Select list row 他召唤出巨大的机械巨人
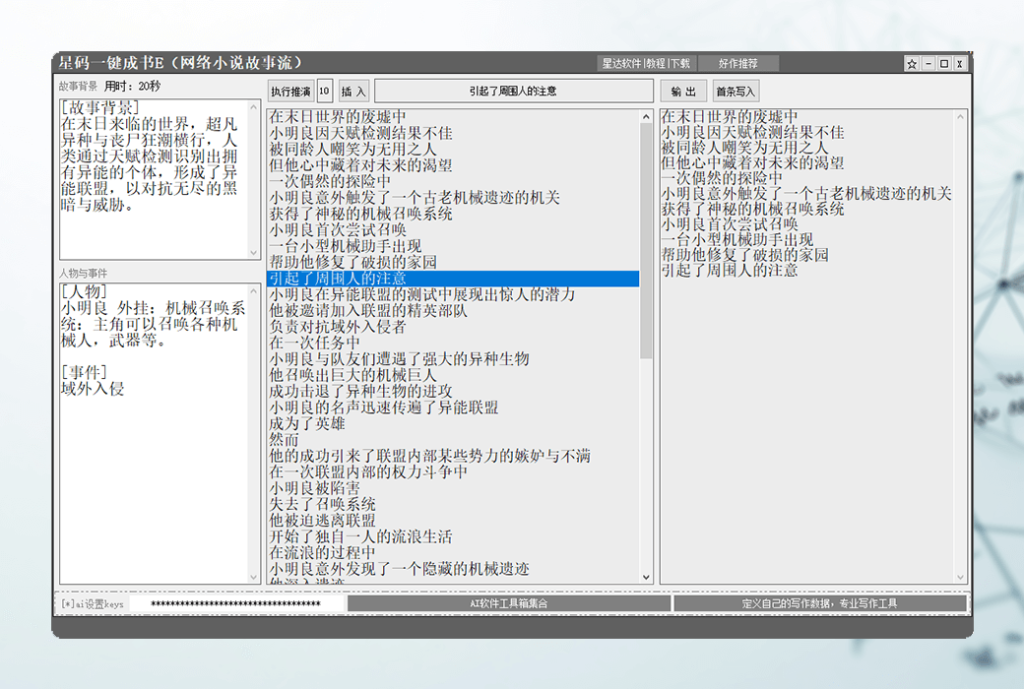 click(x=453, y=376)
